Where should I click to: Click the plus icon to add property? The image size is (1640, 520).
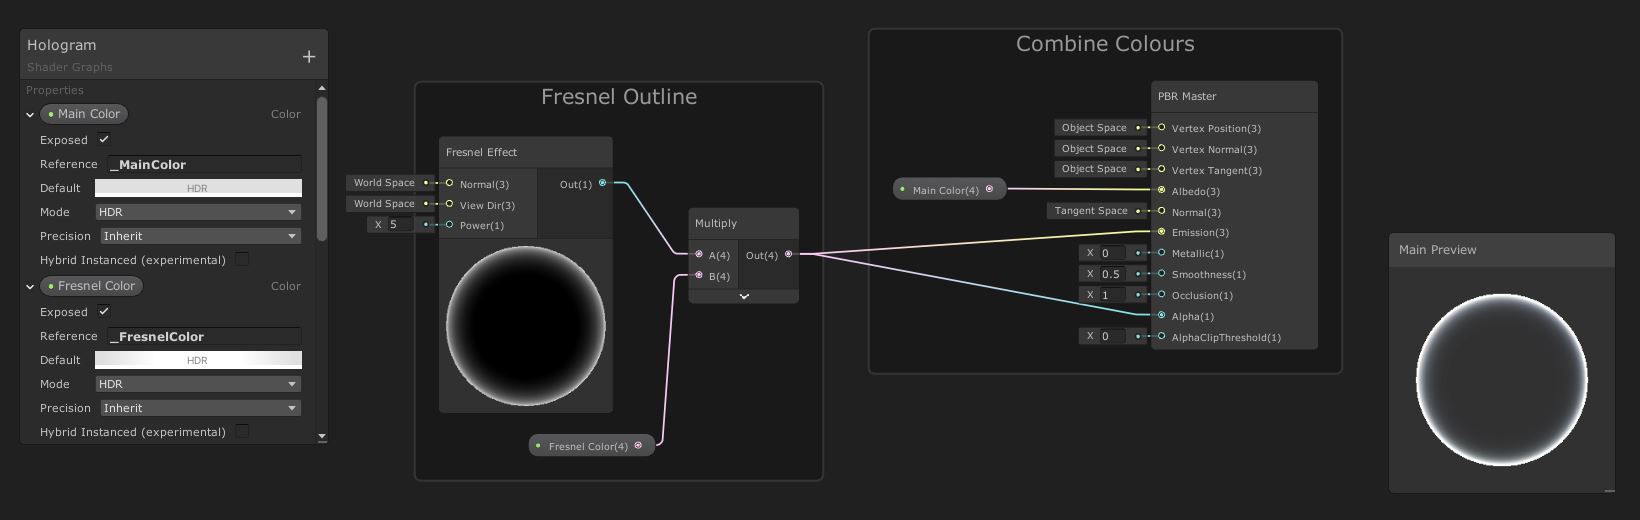tap(309, 57)
